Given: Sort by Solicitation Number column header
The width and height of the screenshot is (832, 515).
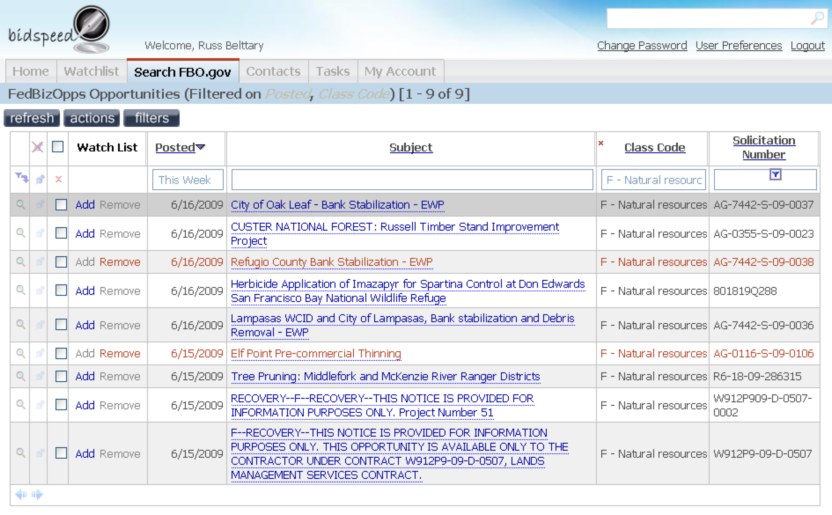Looking at the screenshot, I should (764, 147).
